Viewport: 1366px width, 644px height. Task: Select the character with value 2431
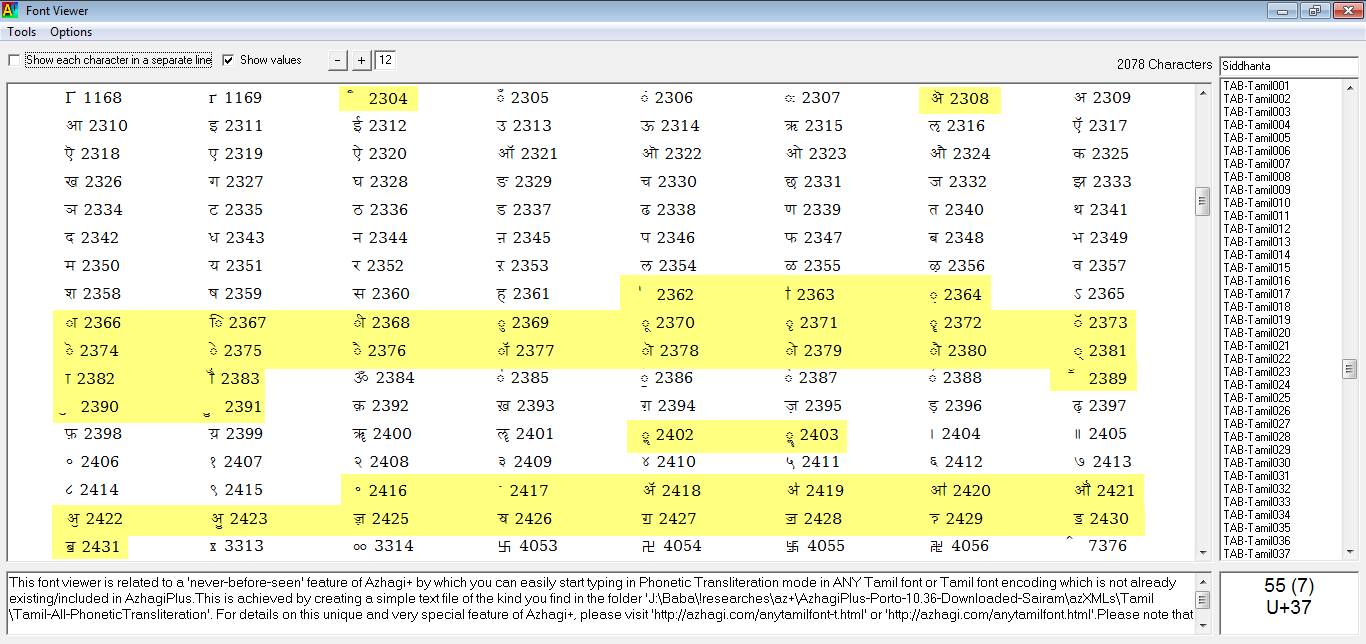click(91, 546)
